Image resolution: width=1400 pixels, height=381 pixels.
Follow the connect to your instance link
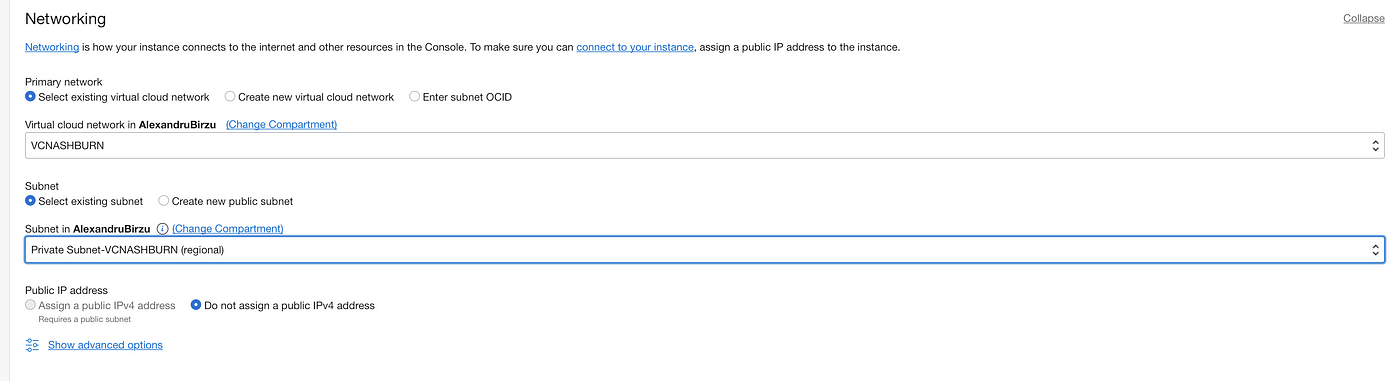click(x=635, y=47)
